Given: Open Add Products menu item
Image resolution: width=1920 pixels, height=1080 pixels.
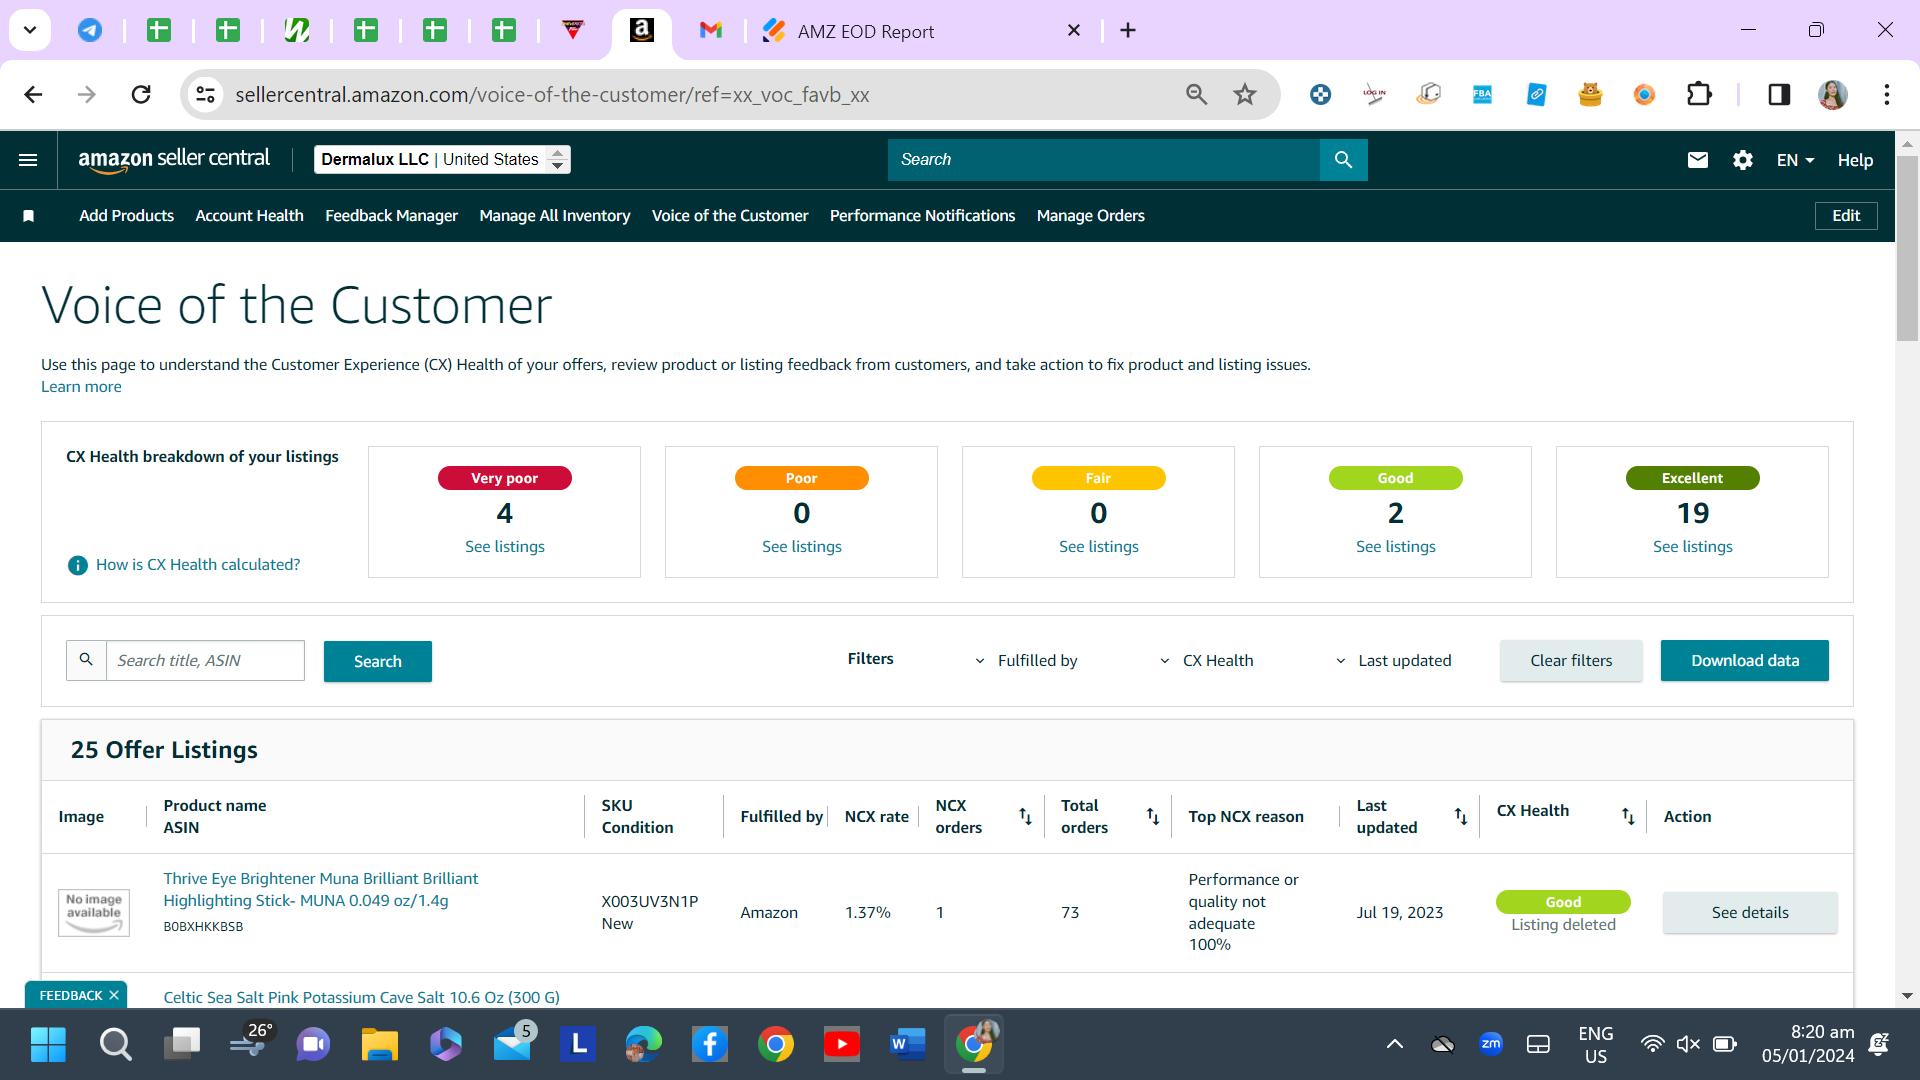Looking at the screenshot, I should [x=126, y=216].
